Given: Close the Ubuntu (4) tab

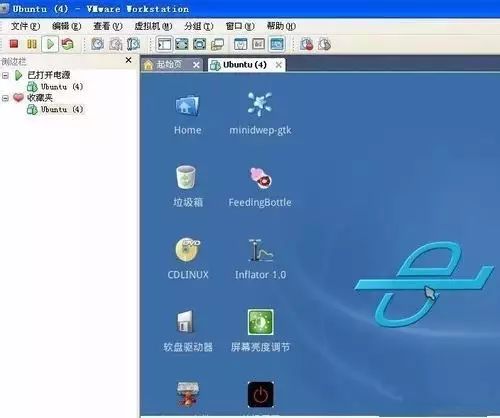Looking at the screenshot, I should coord(278,65).
